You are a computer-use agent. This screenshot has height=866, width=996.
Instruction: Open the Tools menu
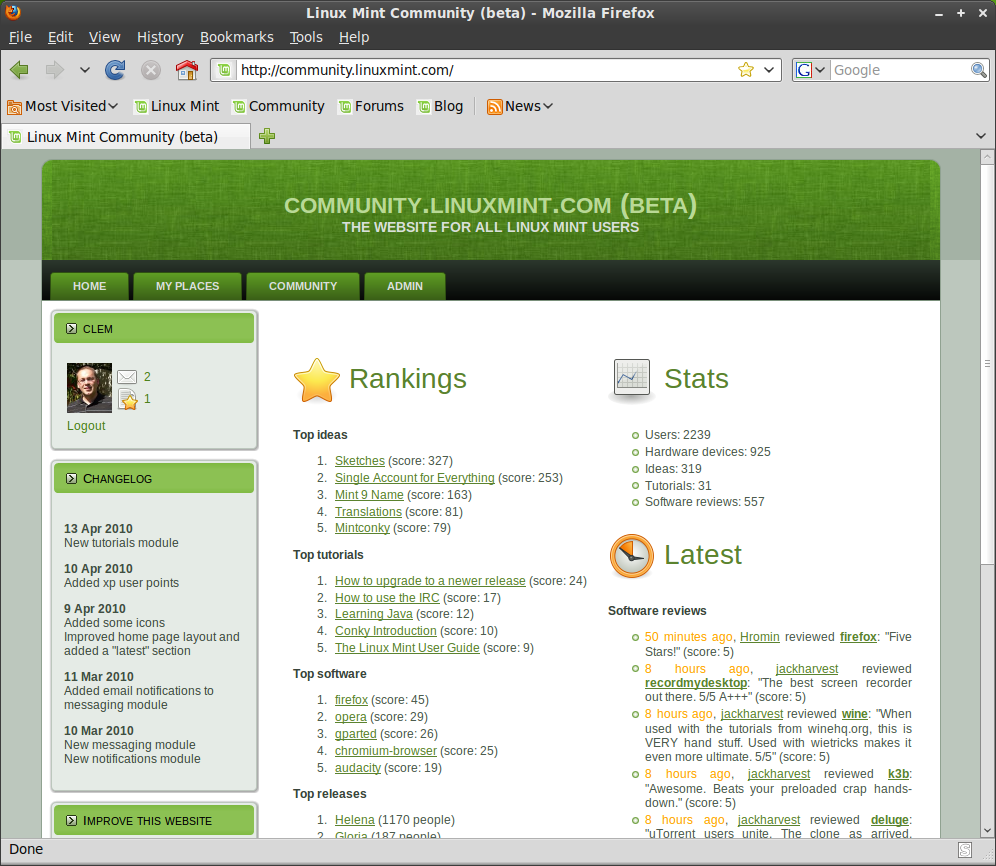point(306,37)
